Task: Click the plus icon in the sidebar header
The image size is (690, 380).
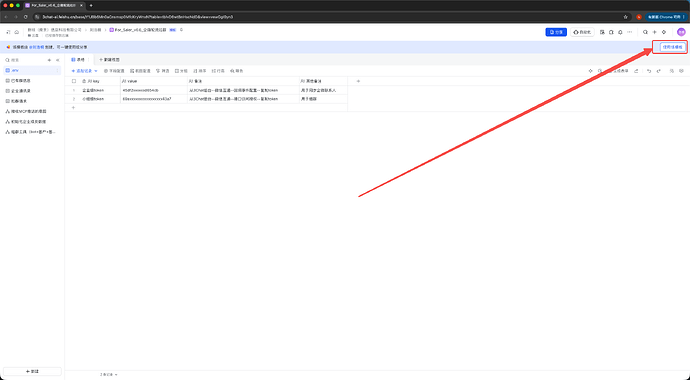Action: coord(49,60)
